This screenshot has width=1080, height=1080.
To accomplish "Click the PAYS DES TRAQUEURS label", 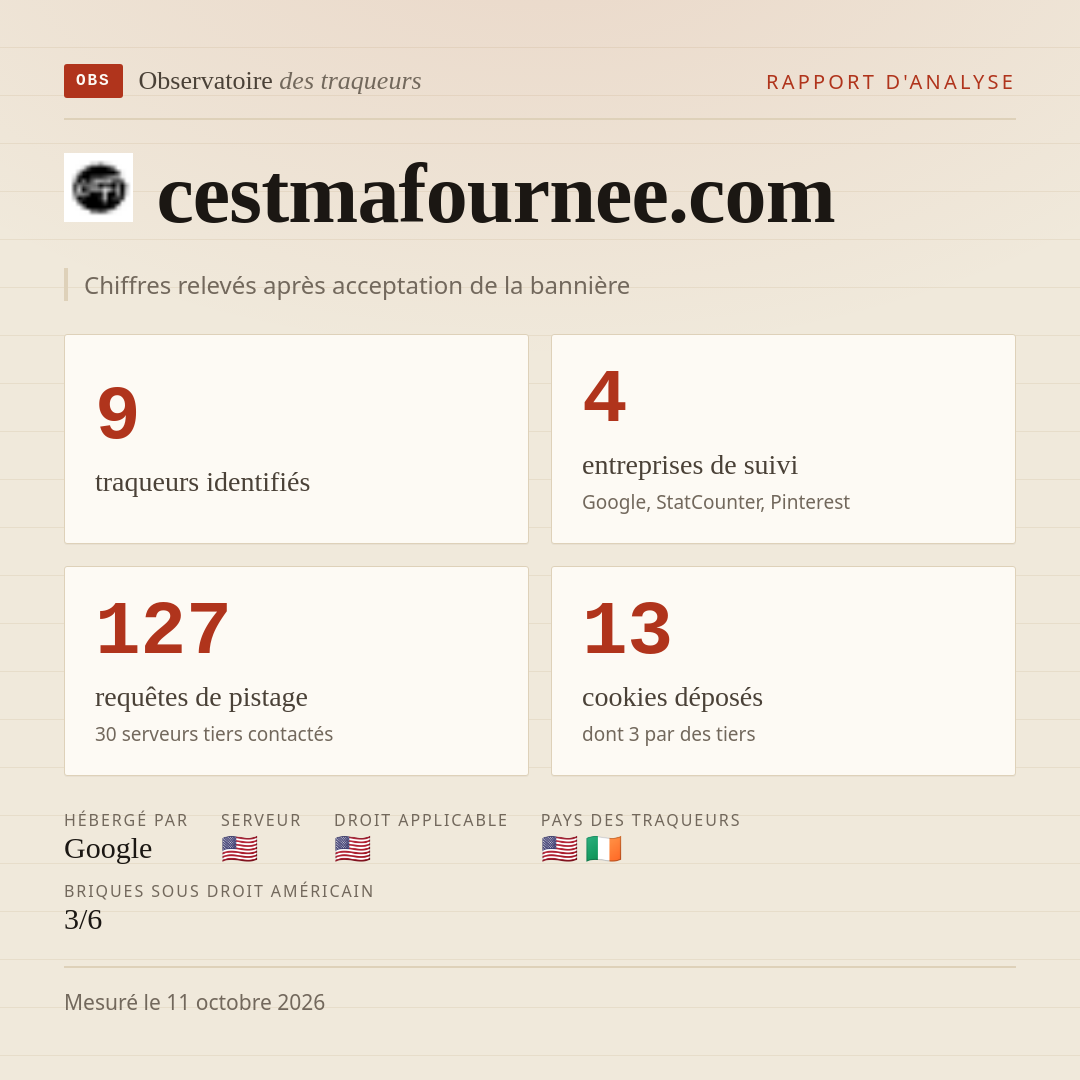I will coord(641,820).
